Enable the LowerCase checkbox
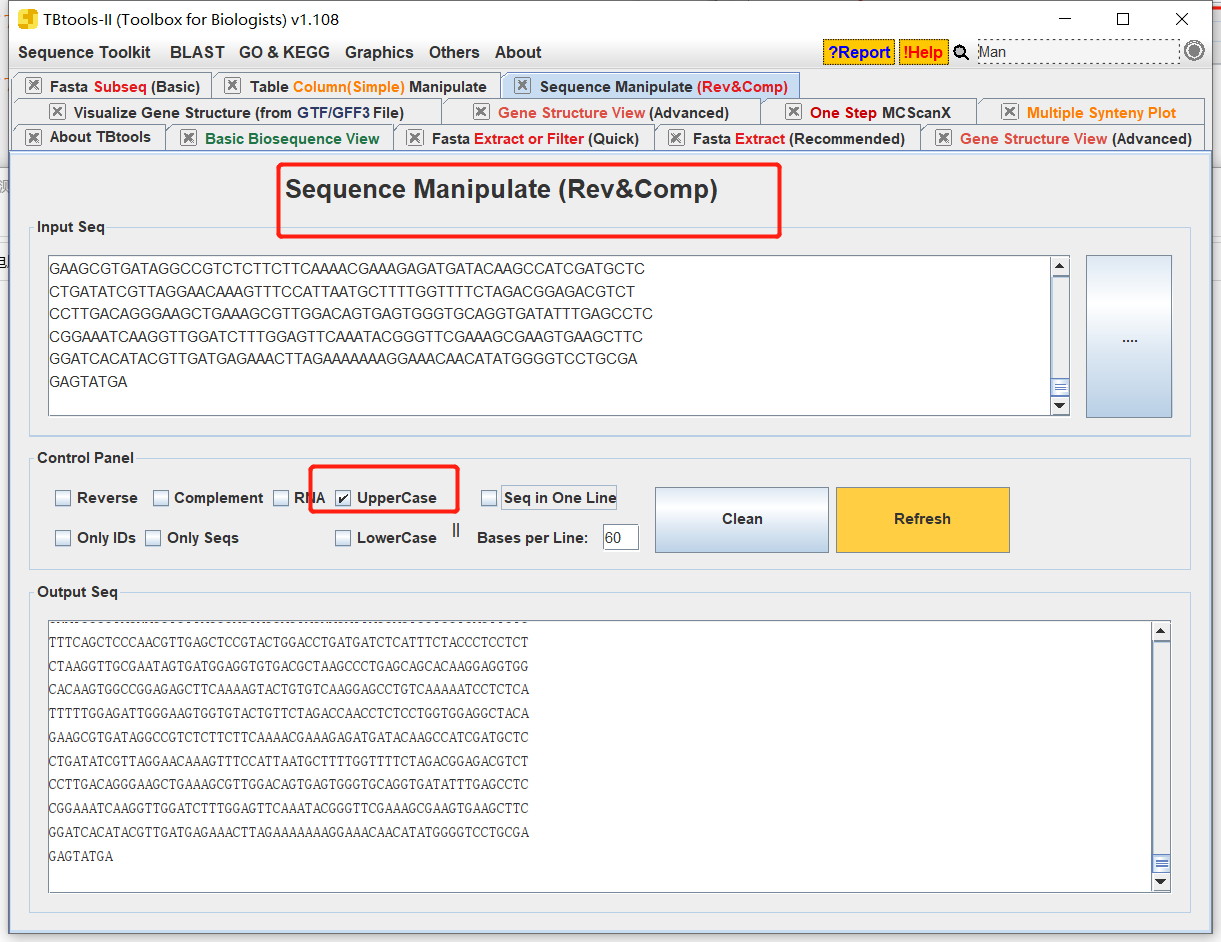The width and height of the screenshot is (1221, 942). point(343,538)
